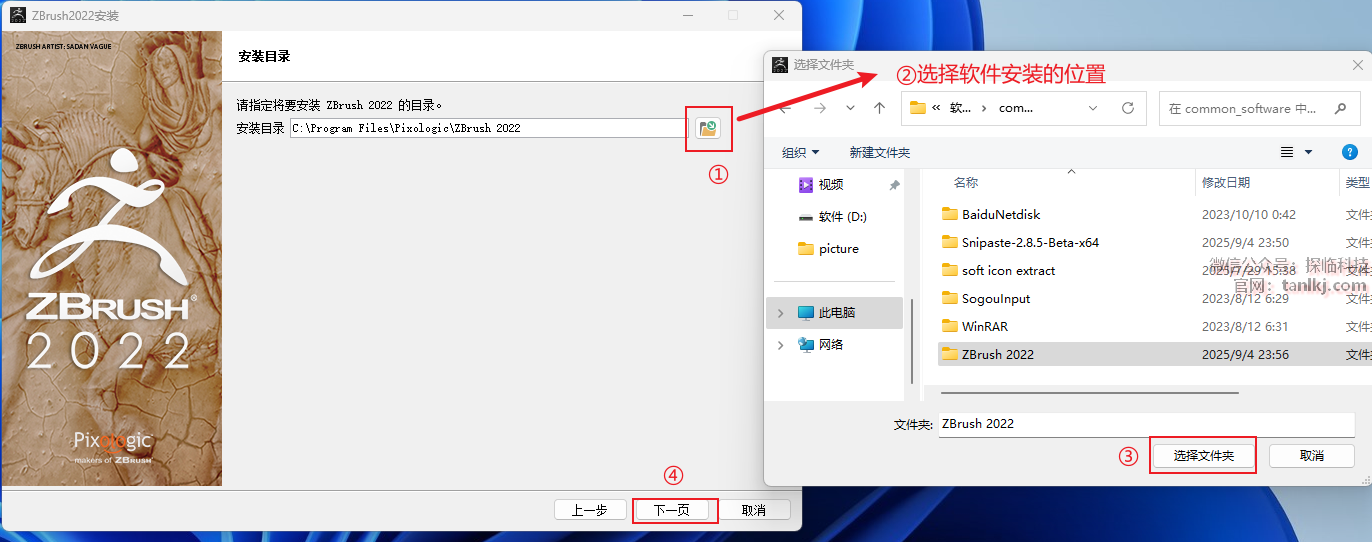Go forward using the dialog's right arrow

(820, 108)
